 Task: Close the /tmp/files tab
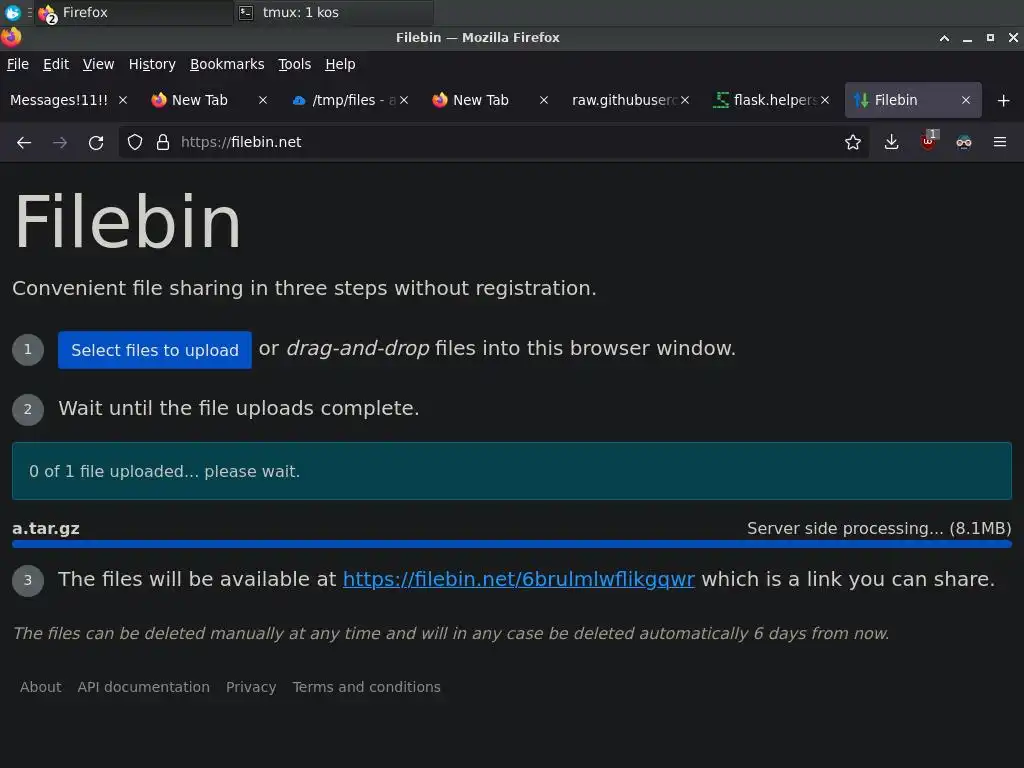404,100
